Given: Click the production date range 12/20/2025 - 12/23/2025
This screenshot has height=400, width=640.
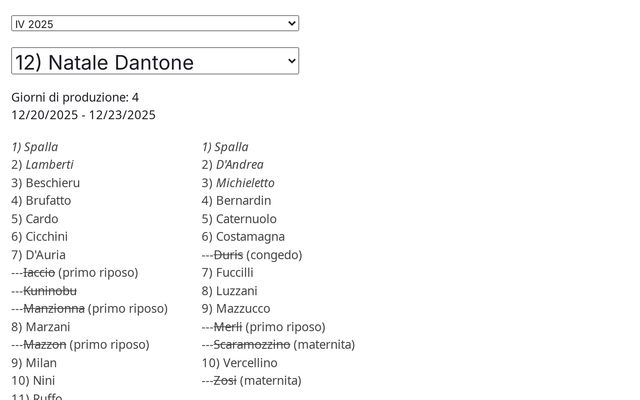Looking at the screenshot, I should coord(83,115).
